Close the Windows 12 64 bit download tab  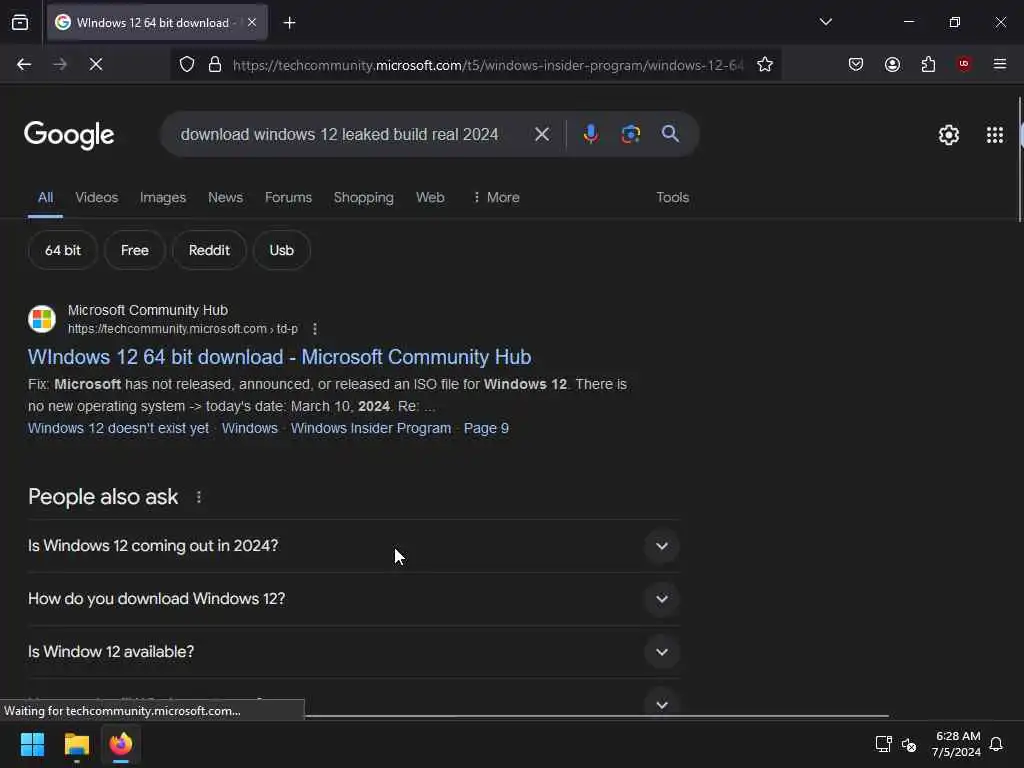(252, 23)
